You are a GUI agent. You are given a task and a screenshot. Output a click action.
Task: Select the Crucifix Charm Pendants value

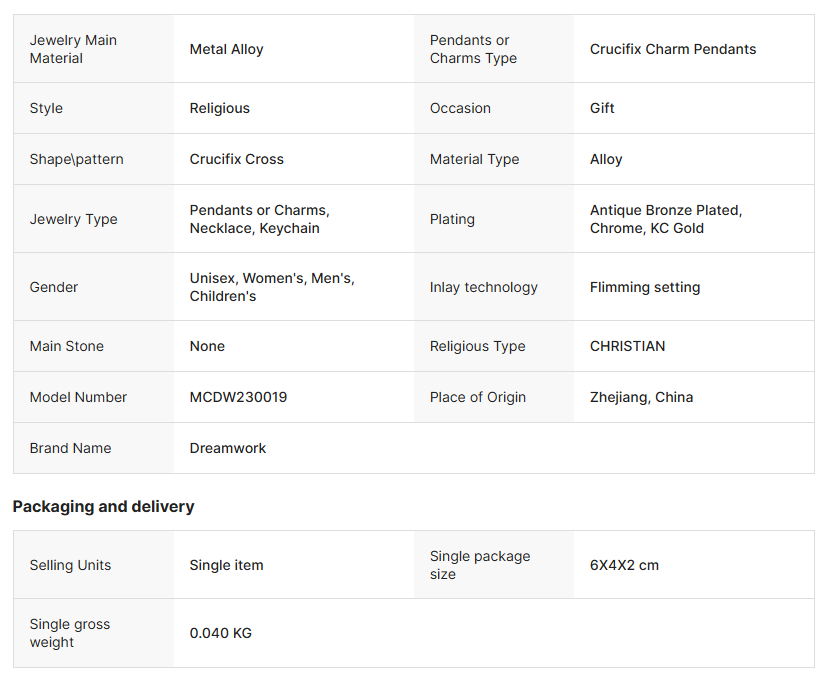pyautogui.click(x=673, y=49)
